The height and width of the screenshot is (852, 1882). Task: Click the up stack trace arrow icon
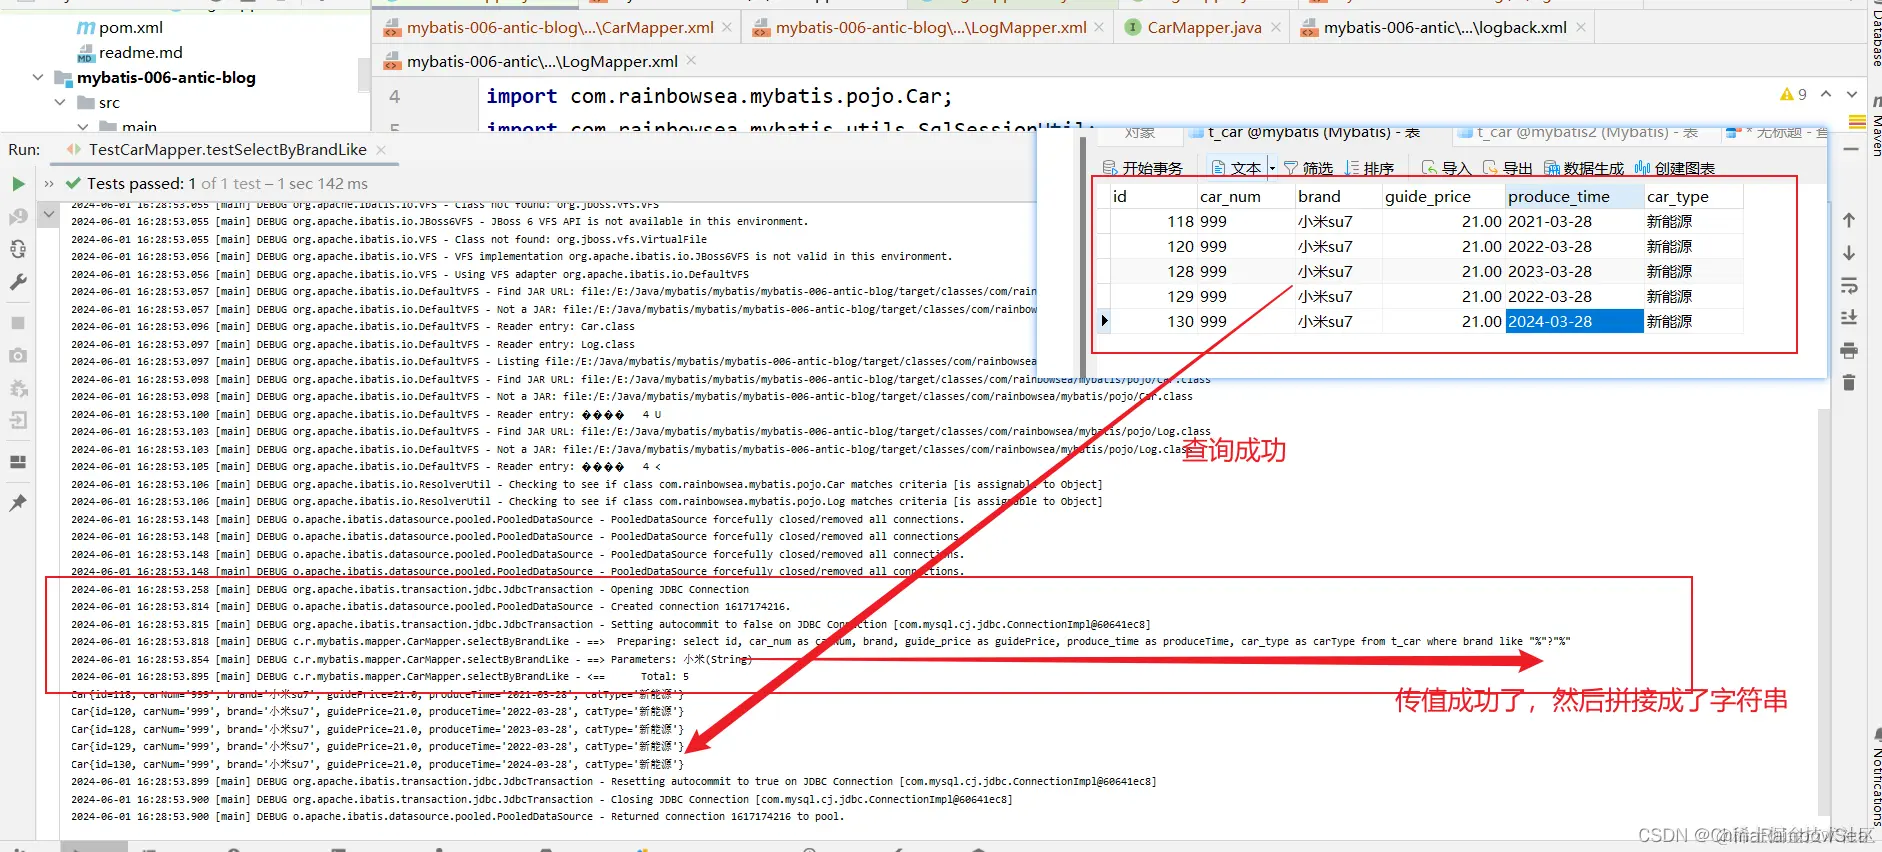pyautogui.click(x=1849, y=220)
